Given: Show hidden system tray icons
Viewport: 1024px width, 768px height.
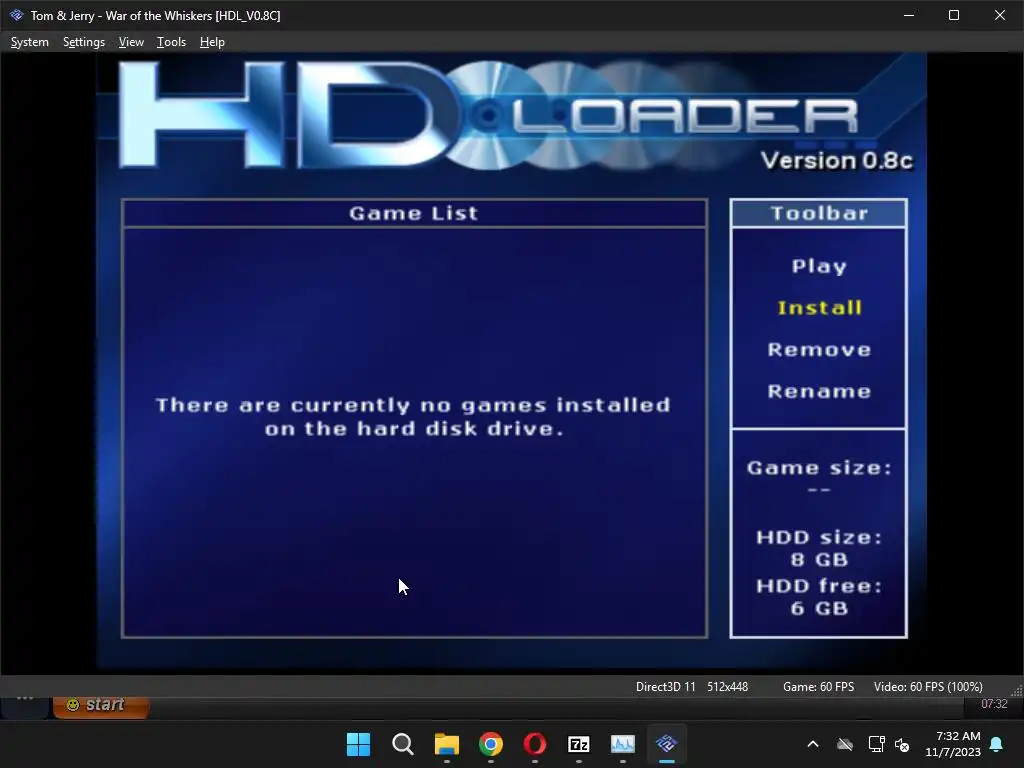Looking at the screenshot, I should (x=813, y=744).
